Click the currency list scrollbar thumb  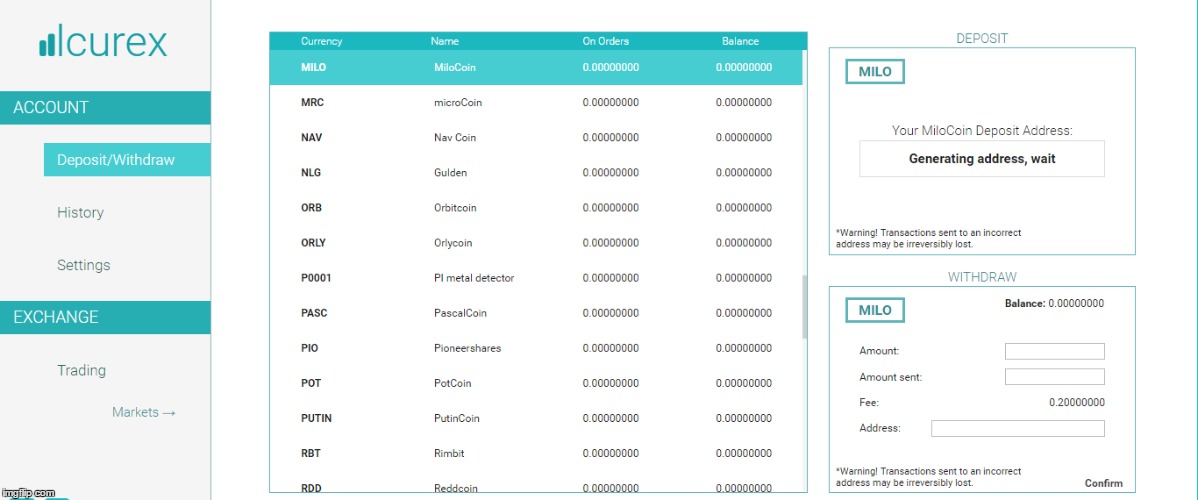tap(805, 307)
